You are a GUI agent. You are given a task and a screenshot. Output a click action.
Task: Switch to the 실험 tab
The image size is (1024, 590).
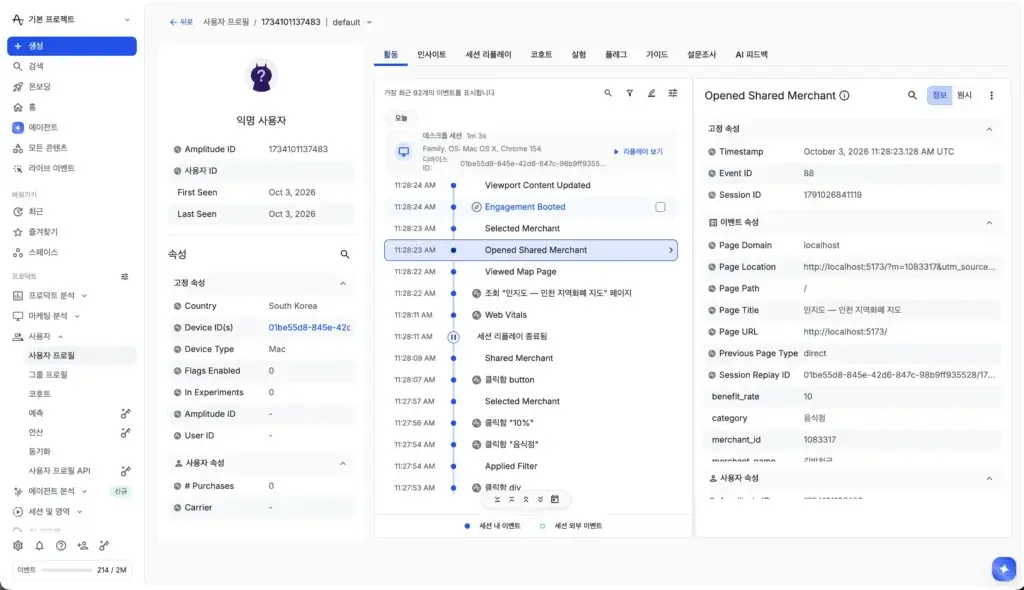point(579,55)
